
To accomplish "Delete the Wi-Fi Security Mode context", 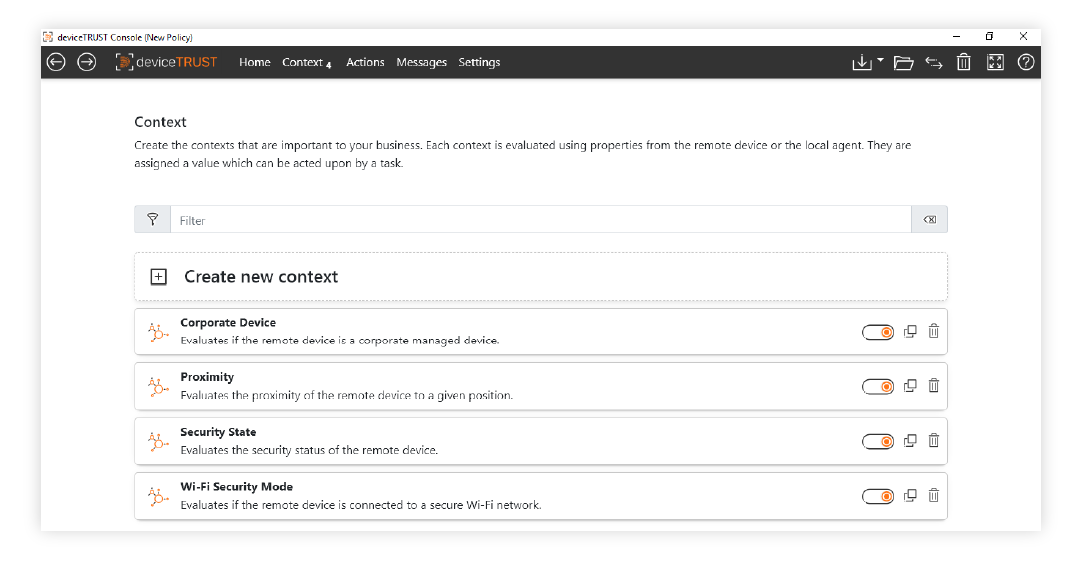I will pyautogui.click(x=933, y=495).
